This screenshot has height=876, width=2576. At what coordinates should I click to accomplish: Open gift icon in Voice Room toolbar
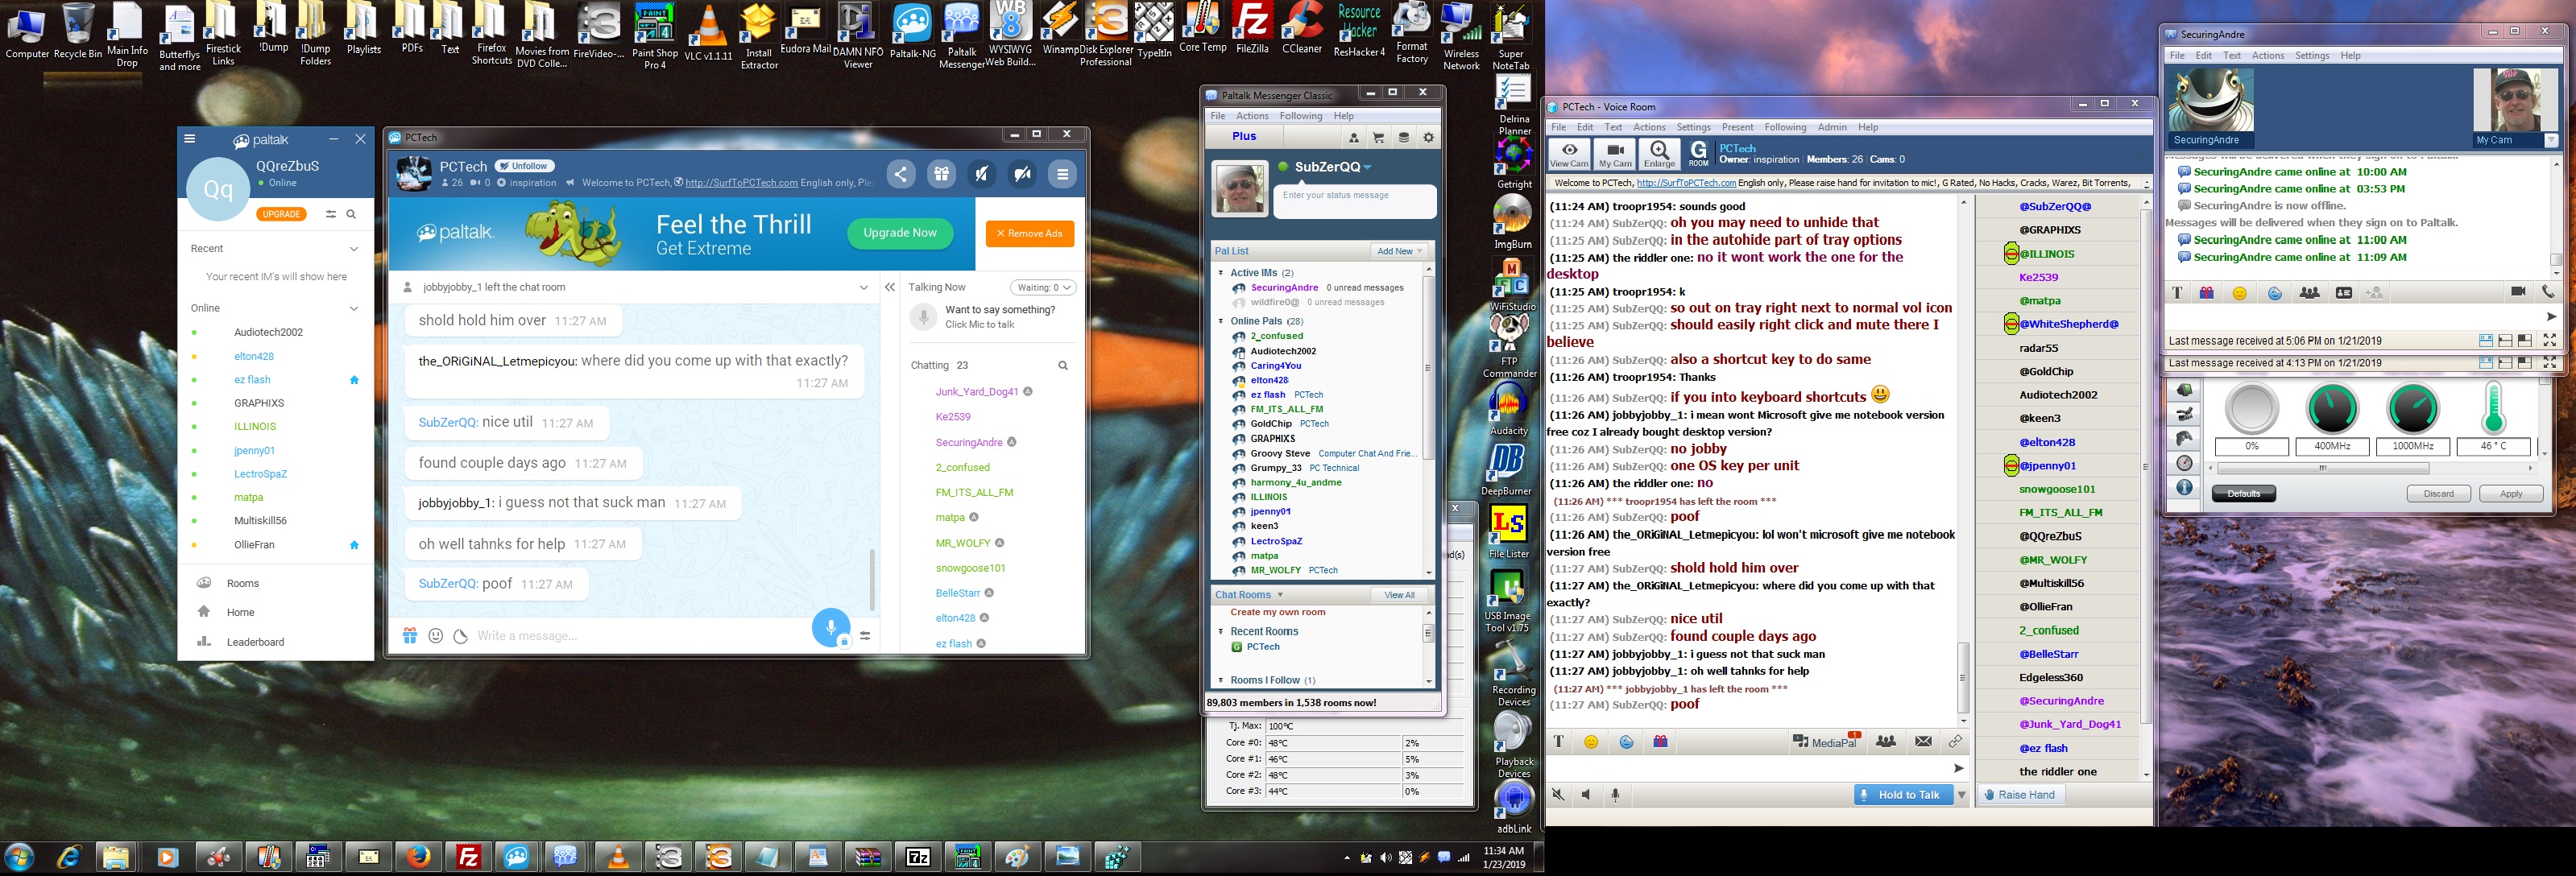[x=1660, y=741]
